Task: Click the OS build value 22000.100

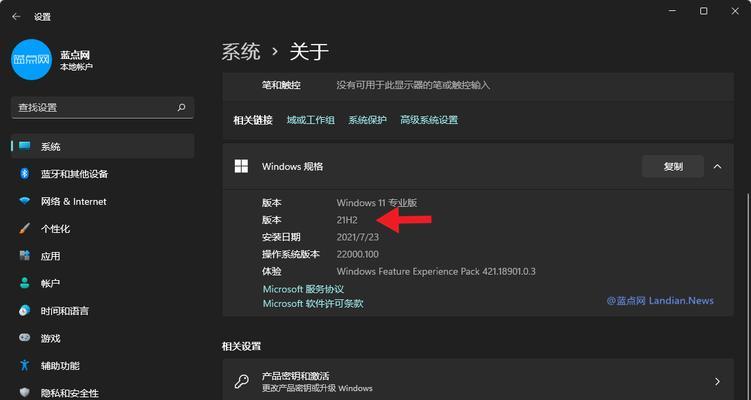Action: pyautogui.click(x=358, y=254)
